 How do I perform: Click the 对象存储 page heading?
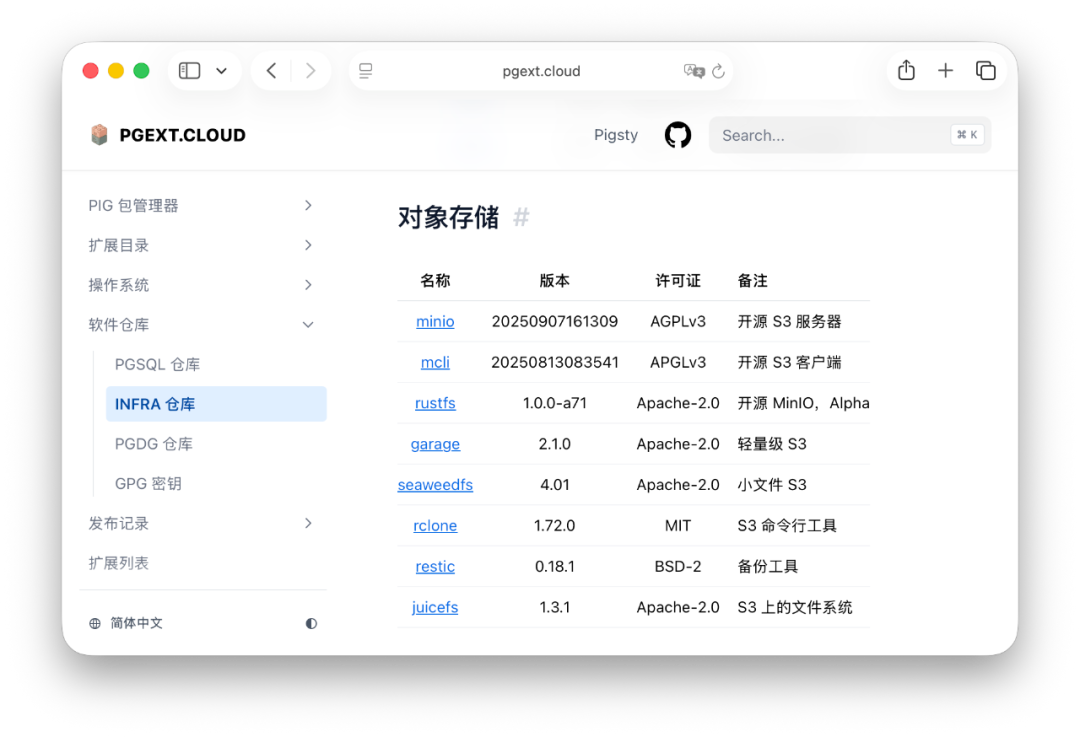pyautogui.click(x=448, y=218)
